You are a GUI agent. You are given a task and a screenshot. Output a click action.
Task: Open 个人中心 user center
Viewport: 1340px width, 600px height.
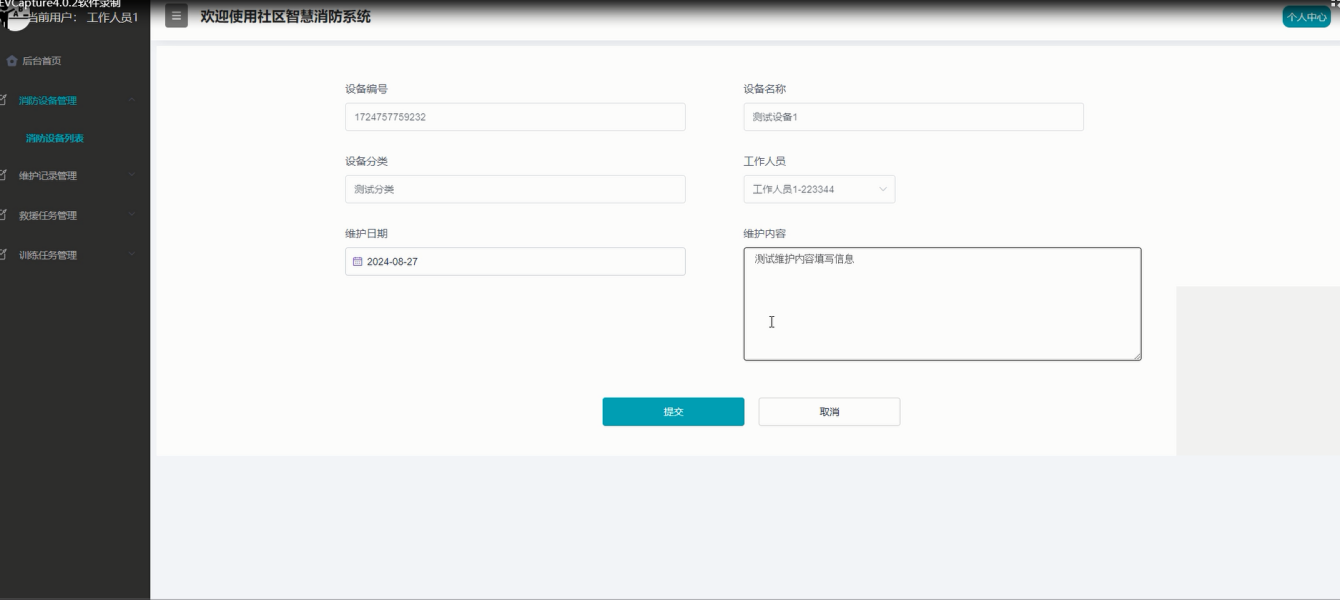tap(1306, 17)
